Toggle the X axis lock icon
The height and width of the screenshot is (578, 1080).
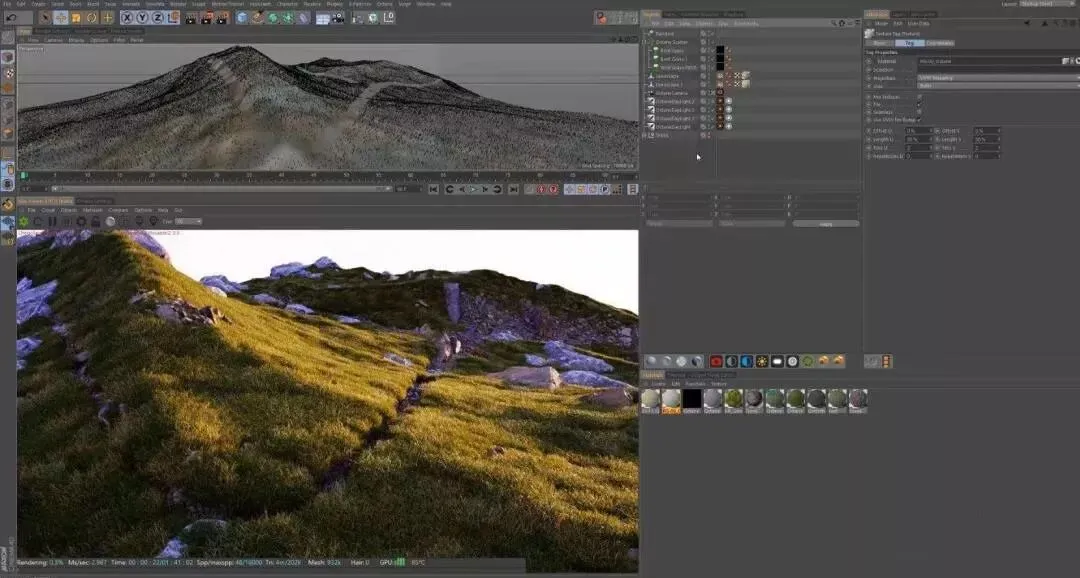[128, 17]
